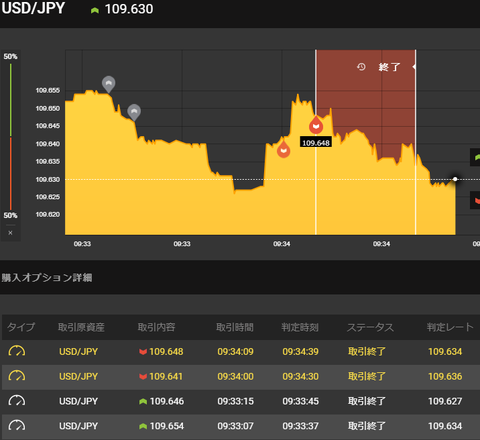Click the green arrow next to 109.630 header
The height and width of the screenshot is (440, 480).
(x=95, y=10)
